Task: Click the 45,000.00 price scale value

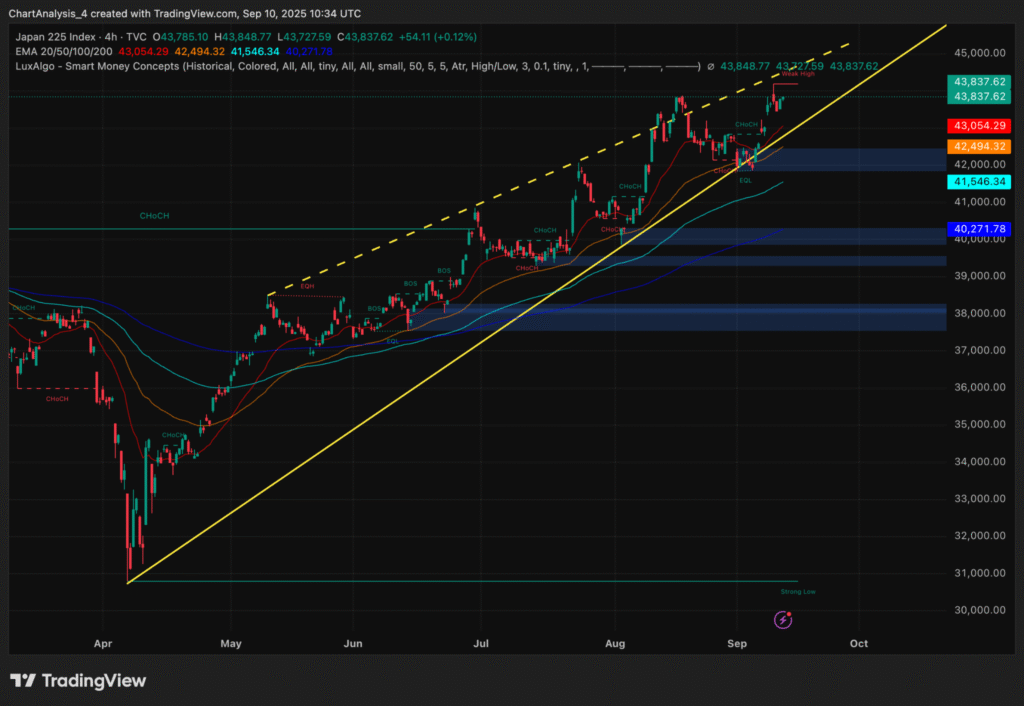Action: point(979,53)
